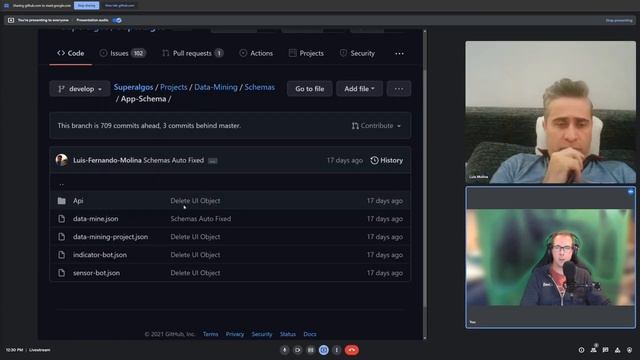
Task: Click file icon beside sensor-bot.json
Action: [x=62, y=273]
